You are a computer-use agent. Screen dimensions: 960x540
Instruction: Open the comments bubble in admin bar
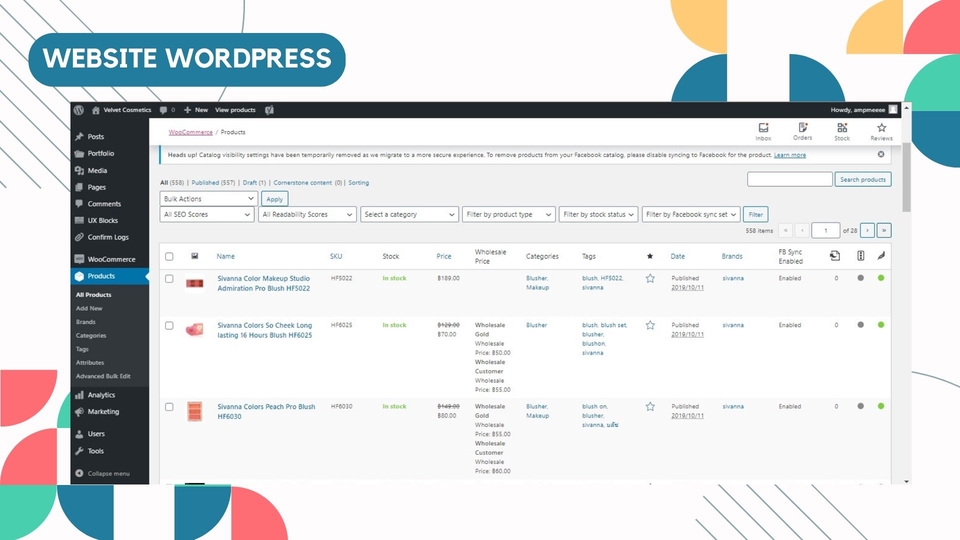(x=163, y=110)
